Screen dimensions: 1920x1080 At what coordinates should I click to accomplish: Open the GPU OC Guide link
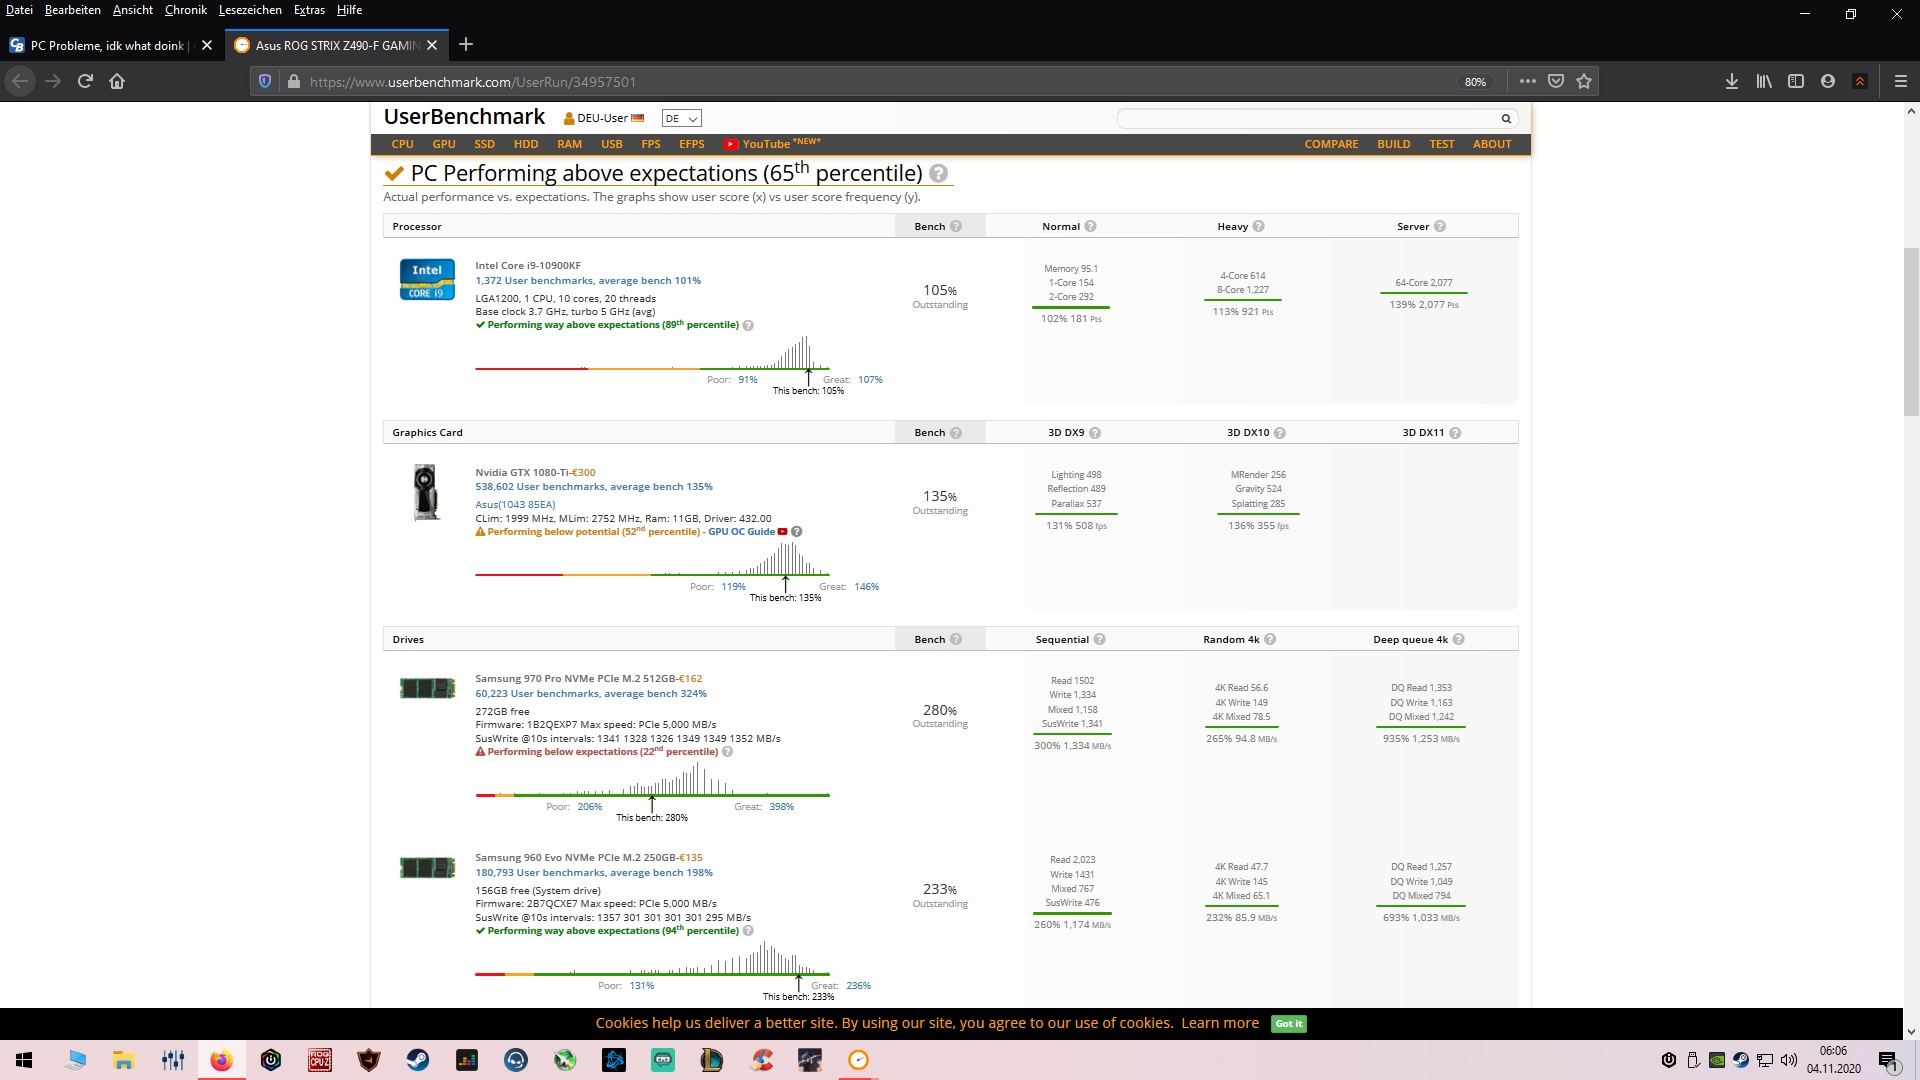click(x=741, y=531)
